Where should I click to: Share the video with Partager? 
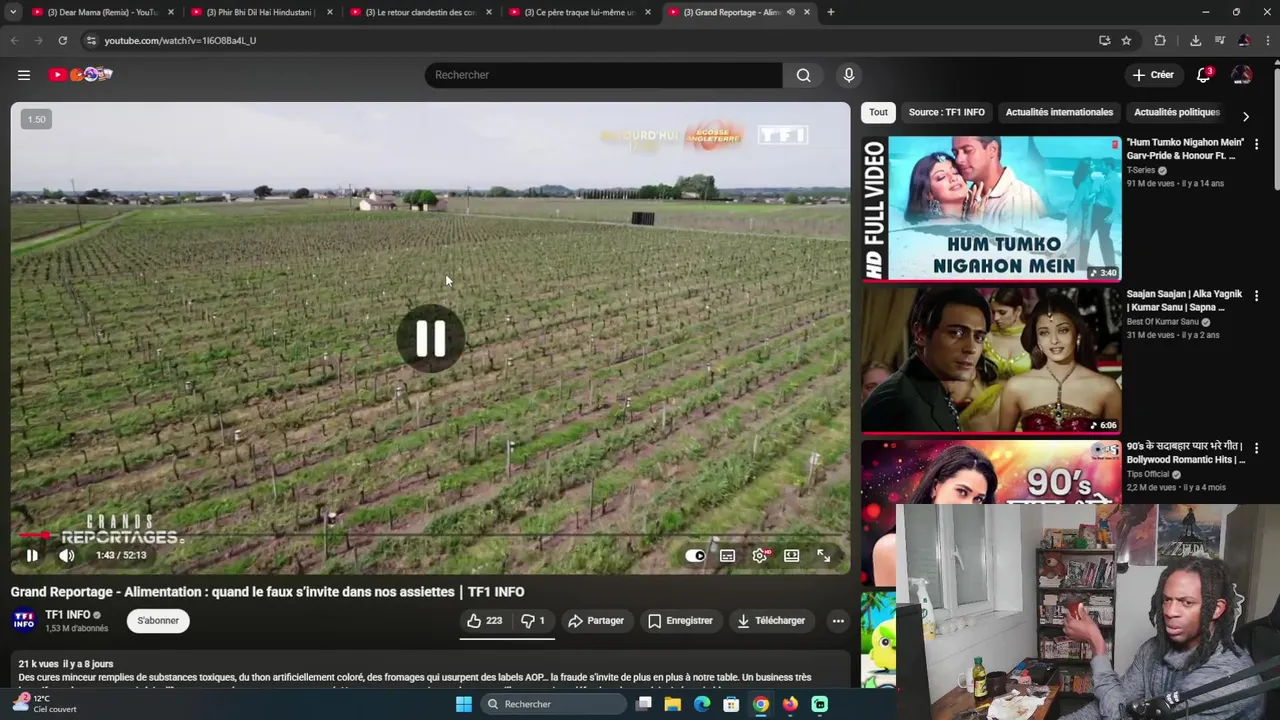point(596,621)
